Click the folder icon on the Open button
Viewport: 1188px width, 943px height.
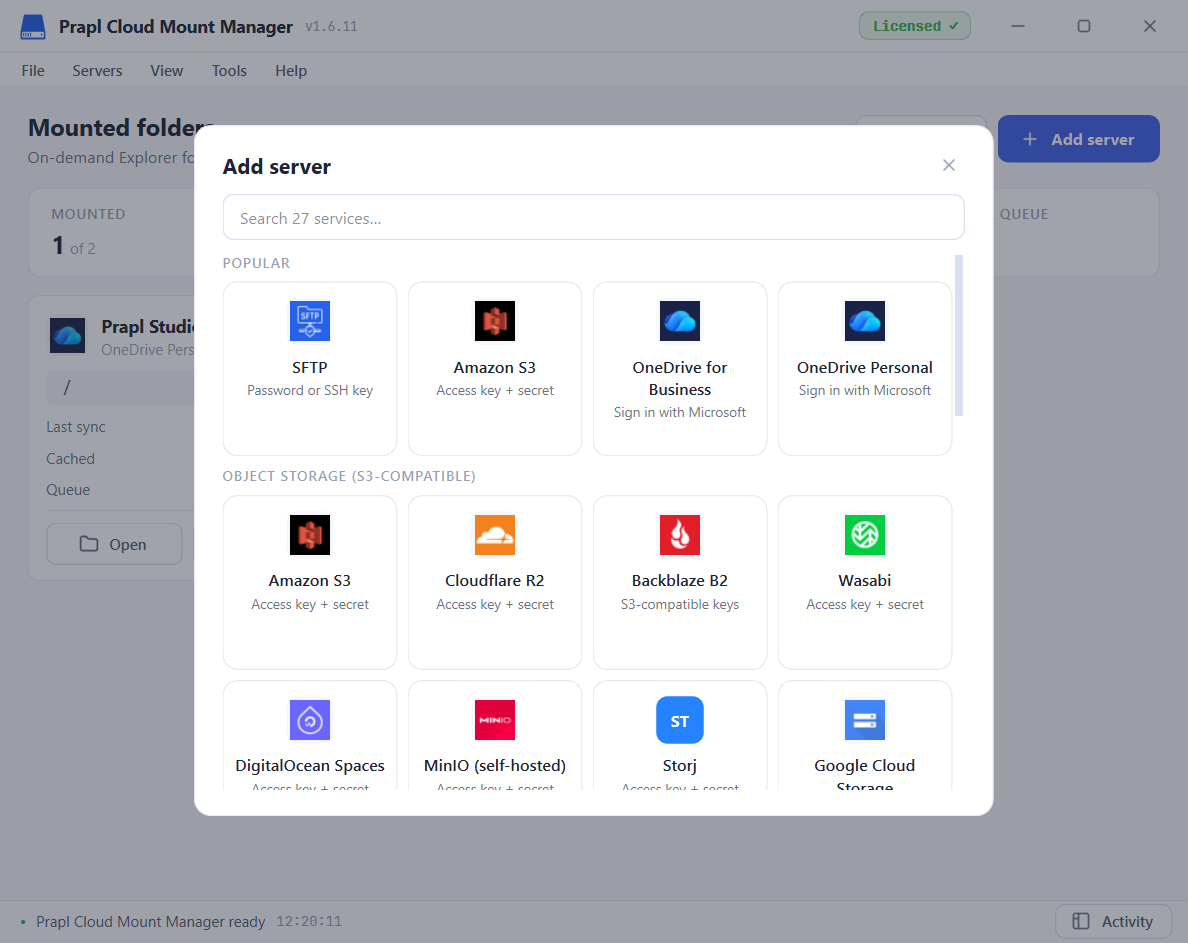click(89, 544)
